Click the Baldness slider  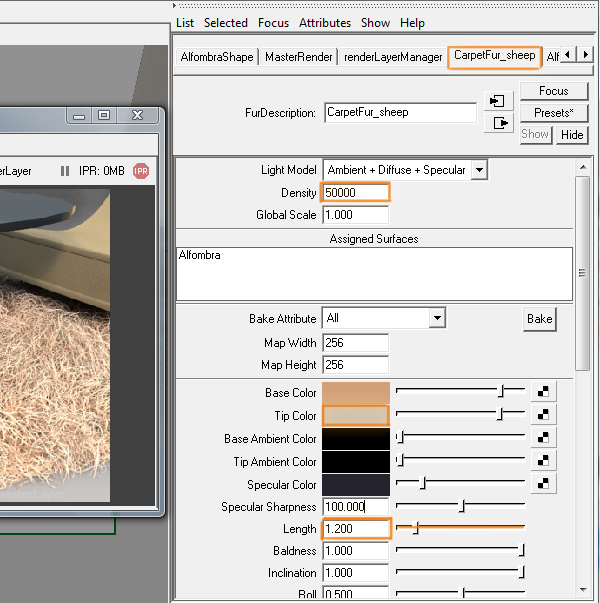coord(460,550)
